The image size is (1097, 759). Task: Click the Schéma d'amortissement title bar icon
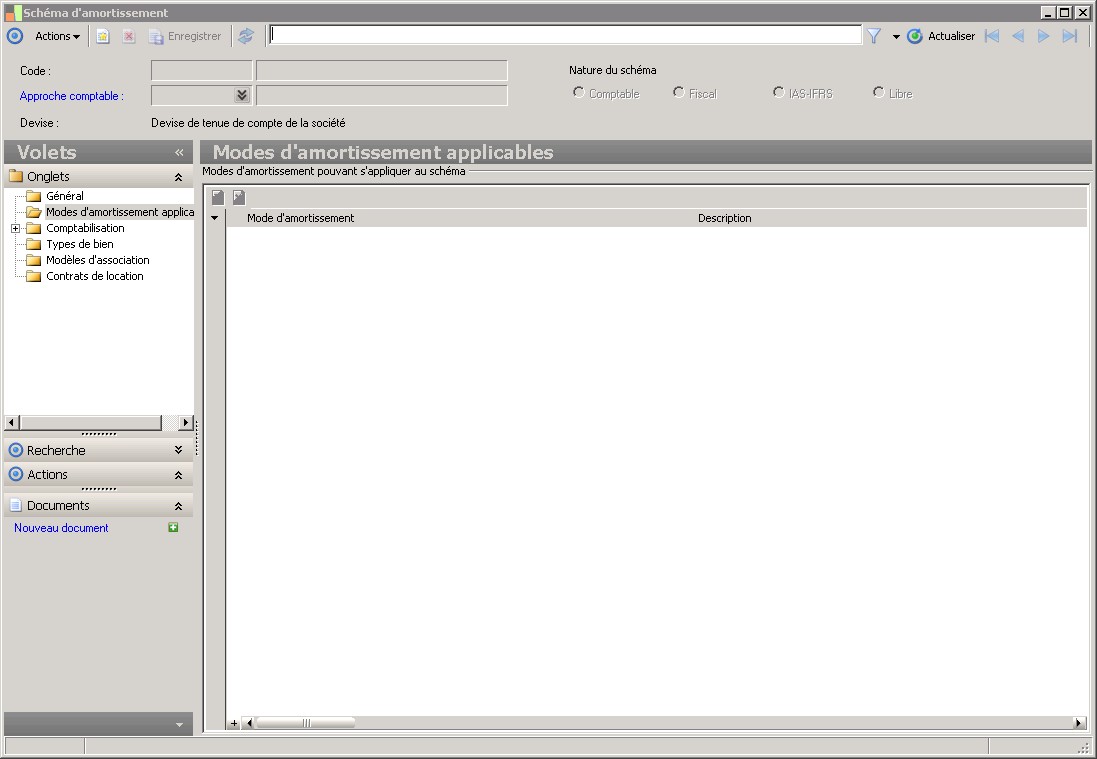[x=13, y=13]
